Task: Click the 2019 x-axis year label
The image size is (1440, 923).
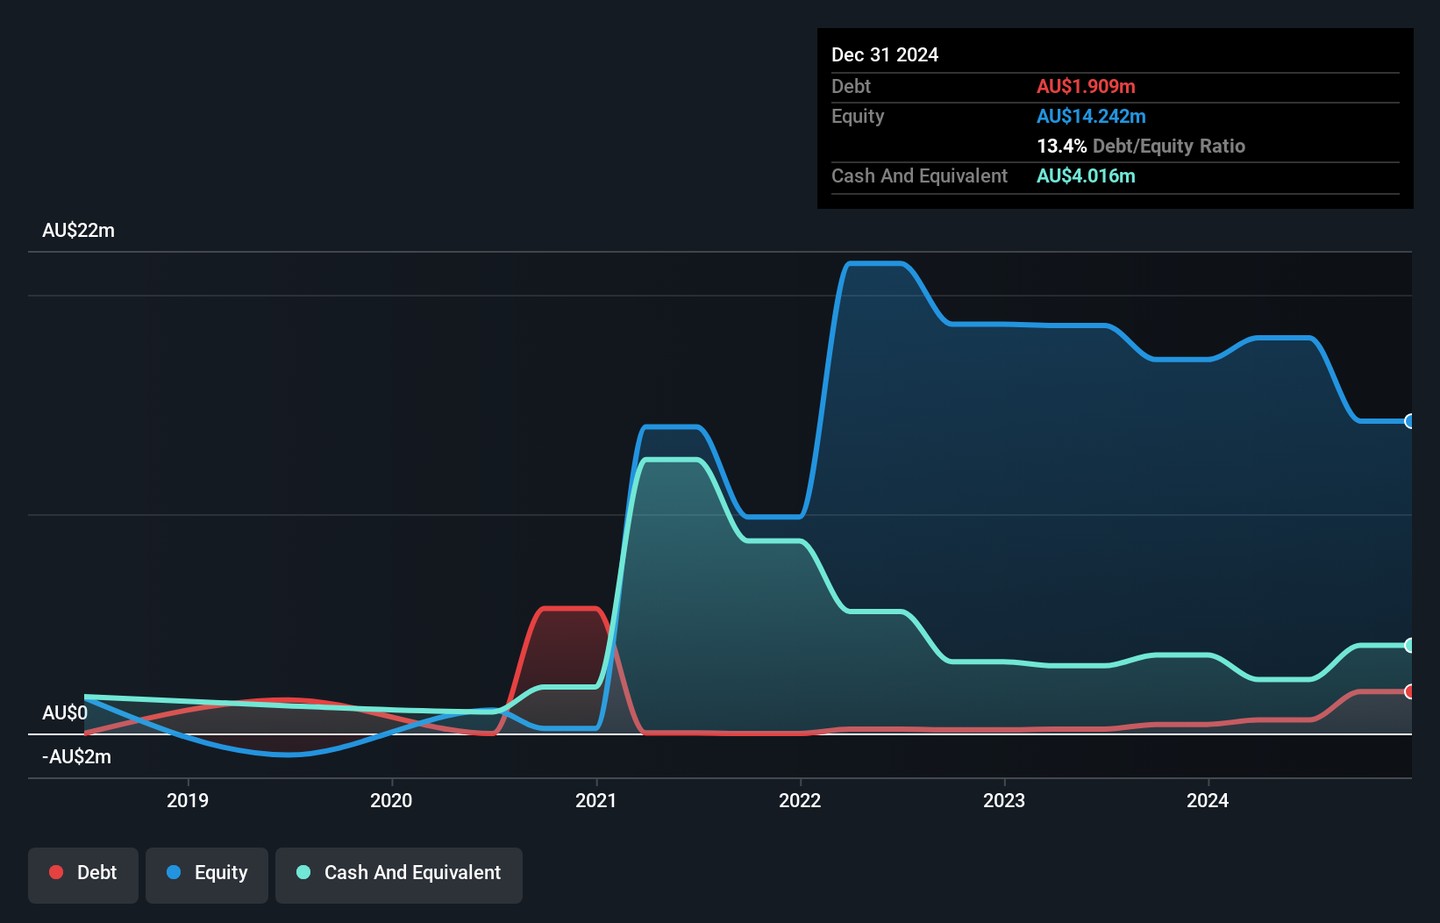Action: (187, 800)
